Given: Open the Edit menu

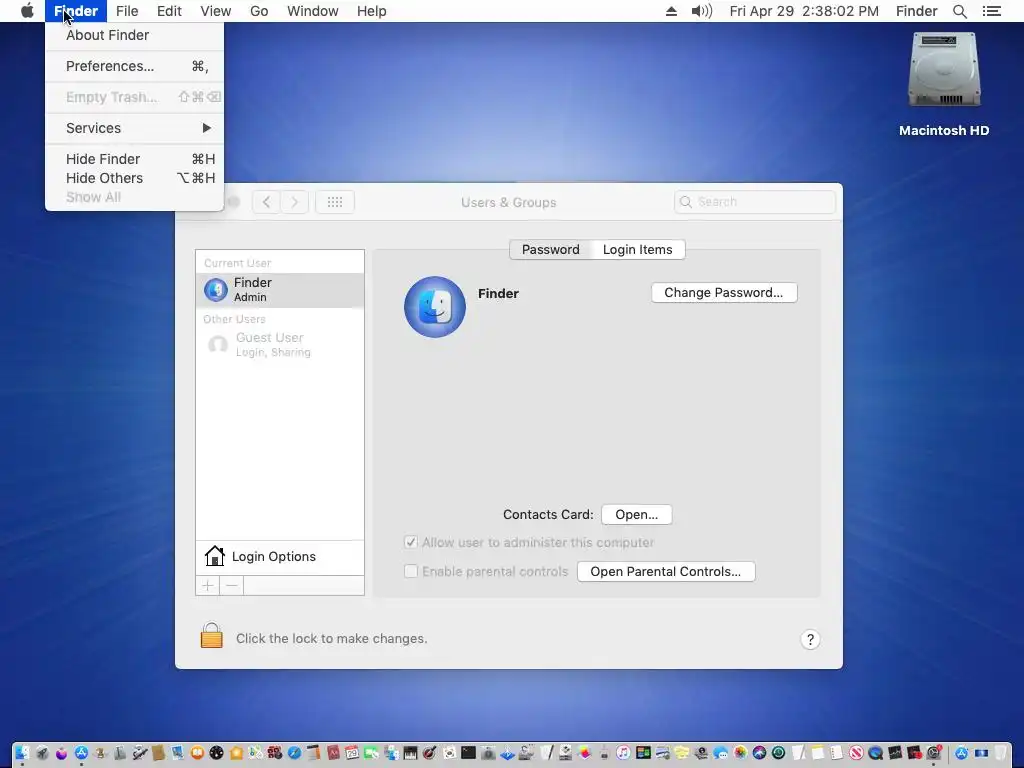Looking at the screenshot, I should tap(169, 11).
